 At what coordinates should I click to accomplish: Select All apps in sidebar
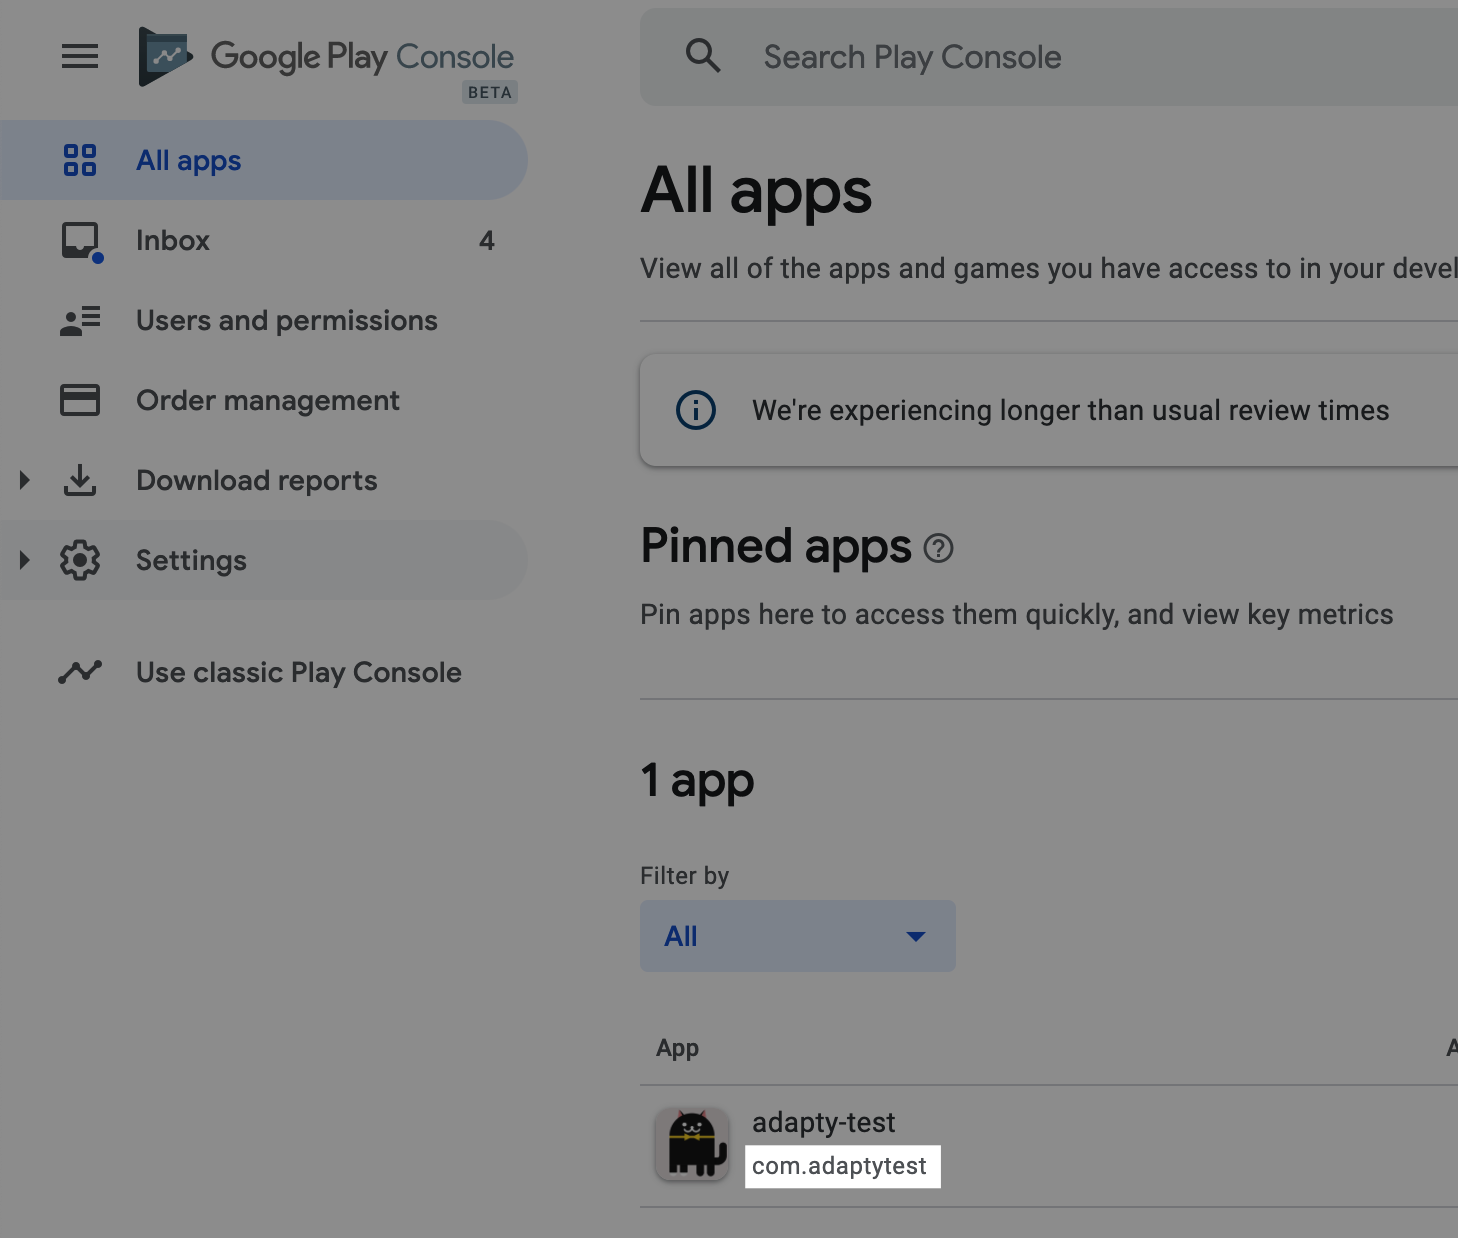[x=264, y=160]
